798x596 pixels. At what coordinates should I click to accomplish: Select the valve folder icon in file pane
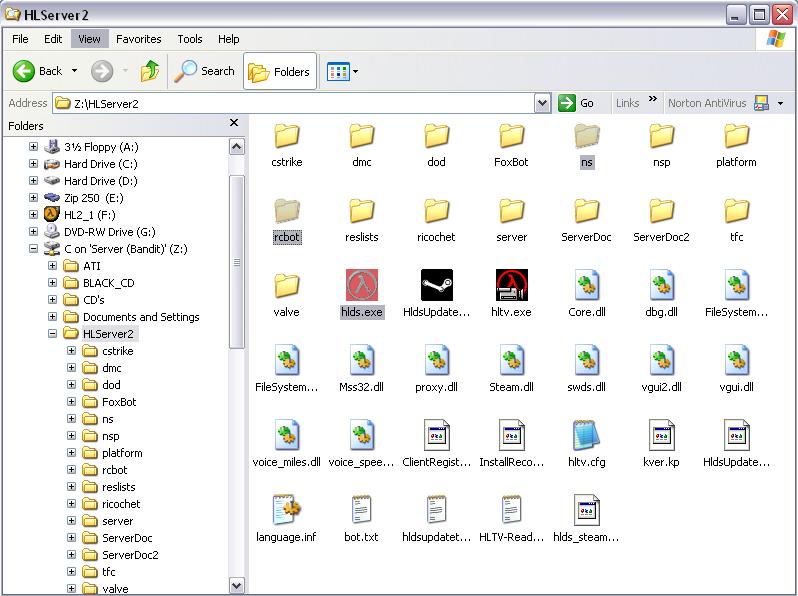(287, 286)
